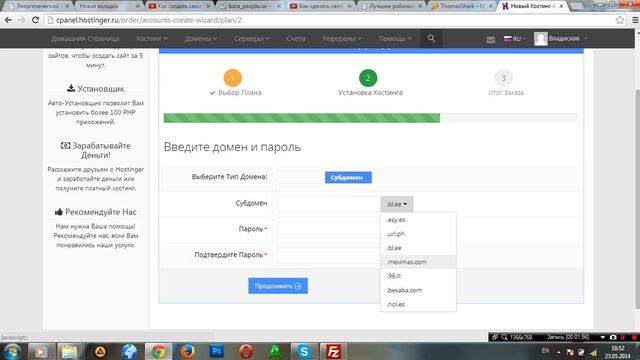Click the step 3 circle Итог Заказа
The width and height of the screenshot is (640, 360).
(x=503, y=78)
